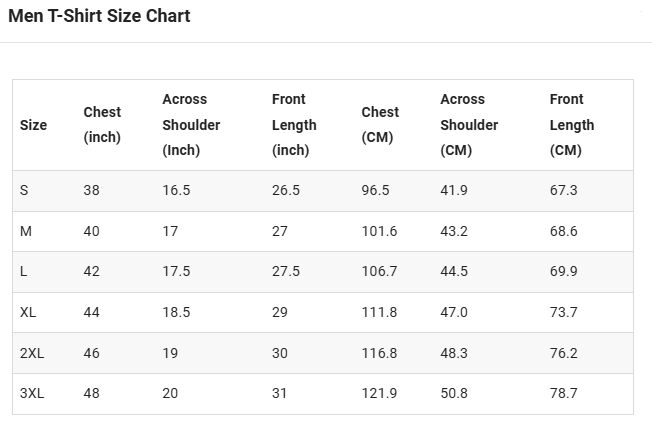652x445 pixels.
Task: Click the Front Length (CM) header
Action: [572, 125]
